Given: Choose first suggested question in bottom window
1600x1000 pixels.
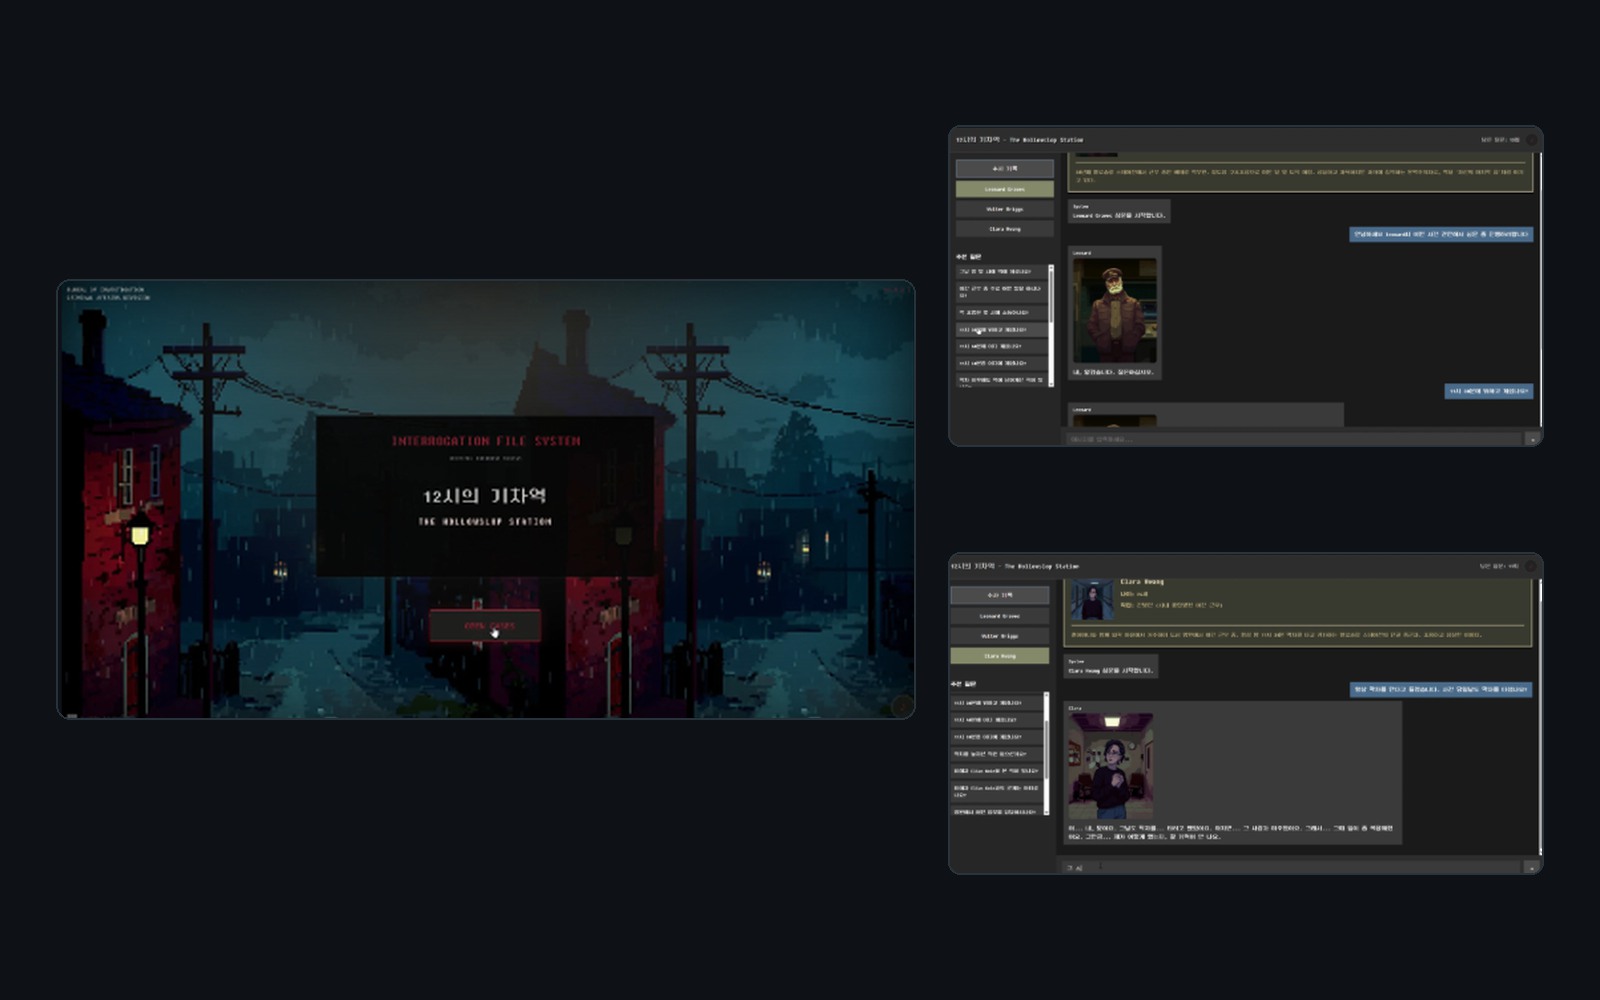Looking at the screenshot, I should [996, 703].
